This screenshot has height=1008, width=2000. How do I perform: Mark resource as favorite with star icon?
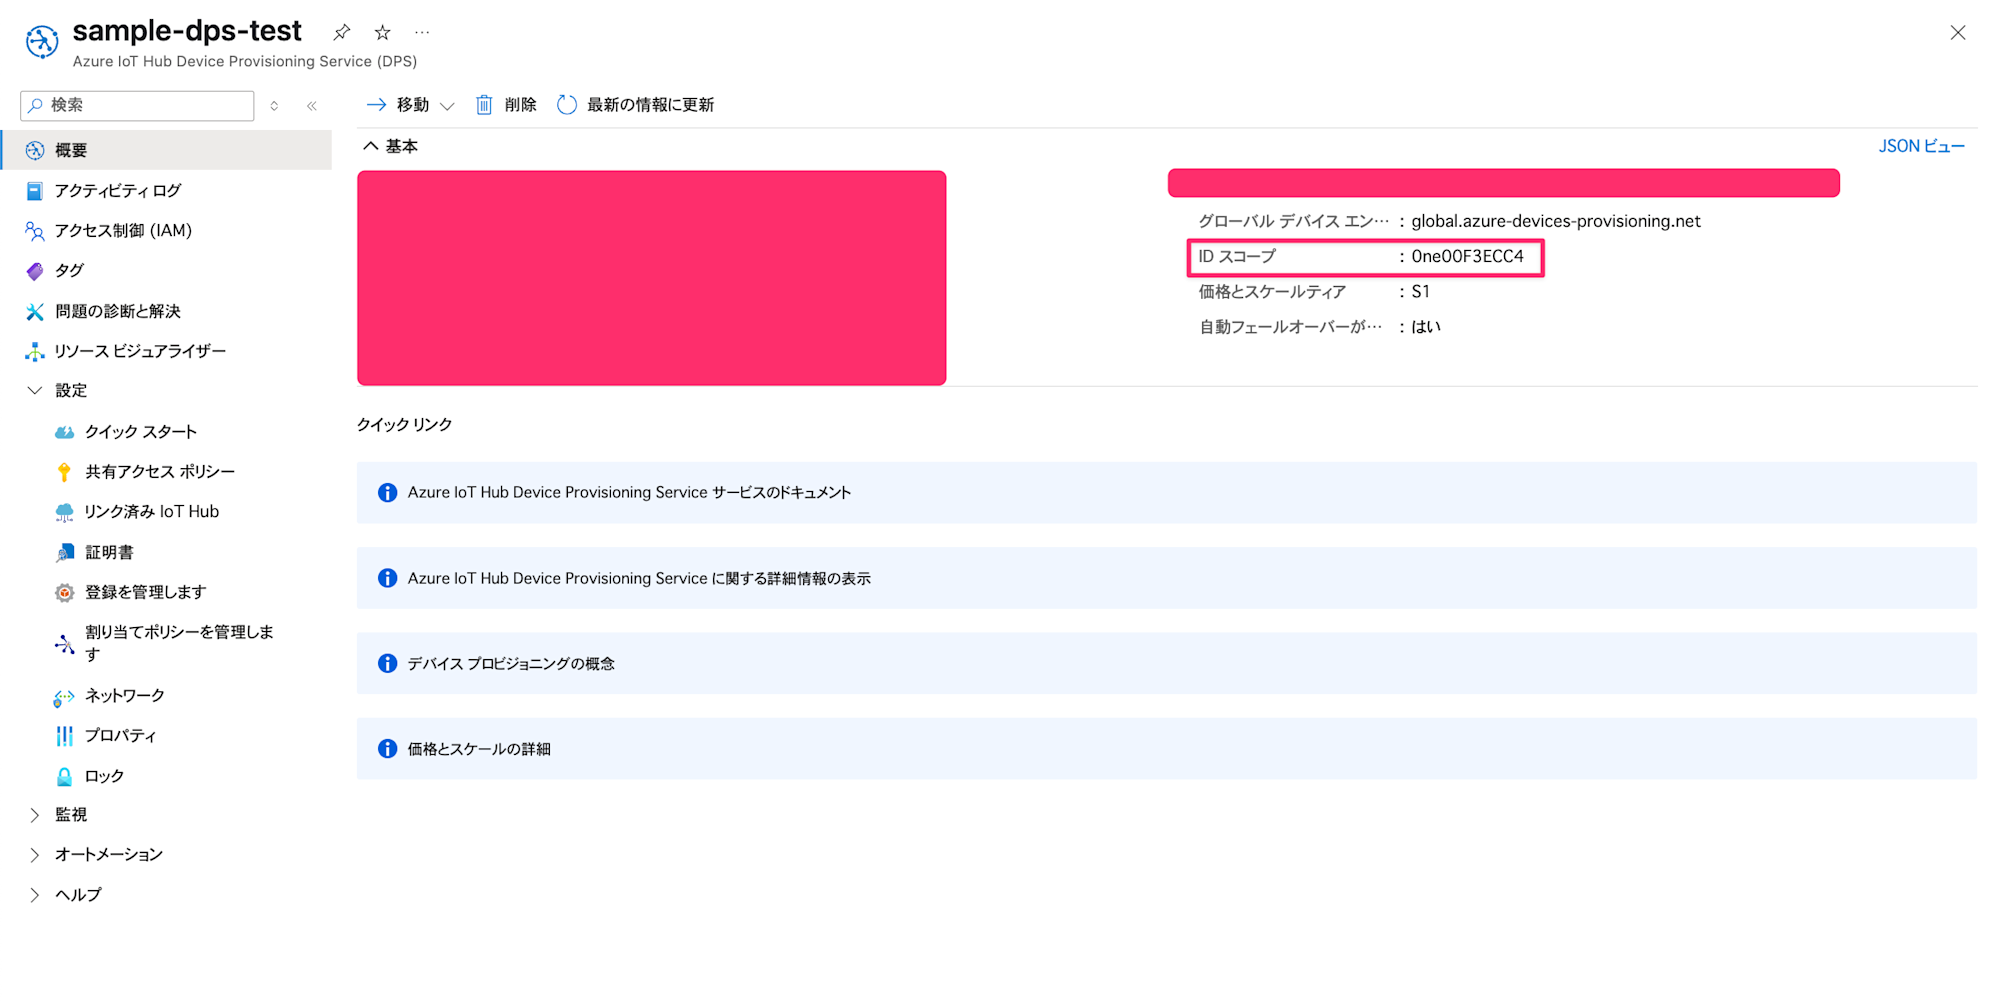[x=382, y=32]
